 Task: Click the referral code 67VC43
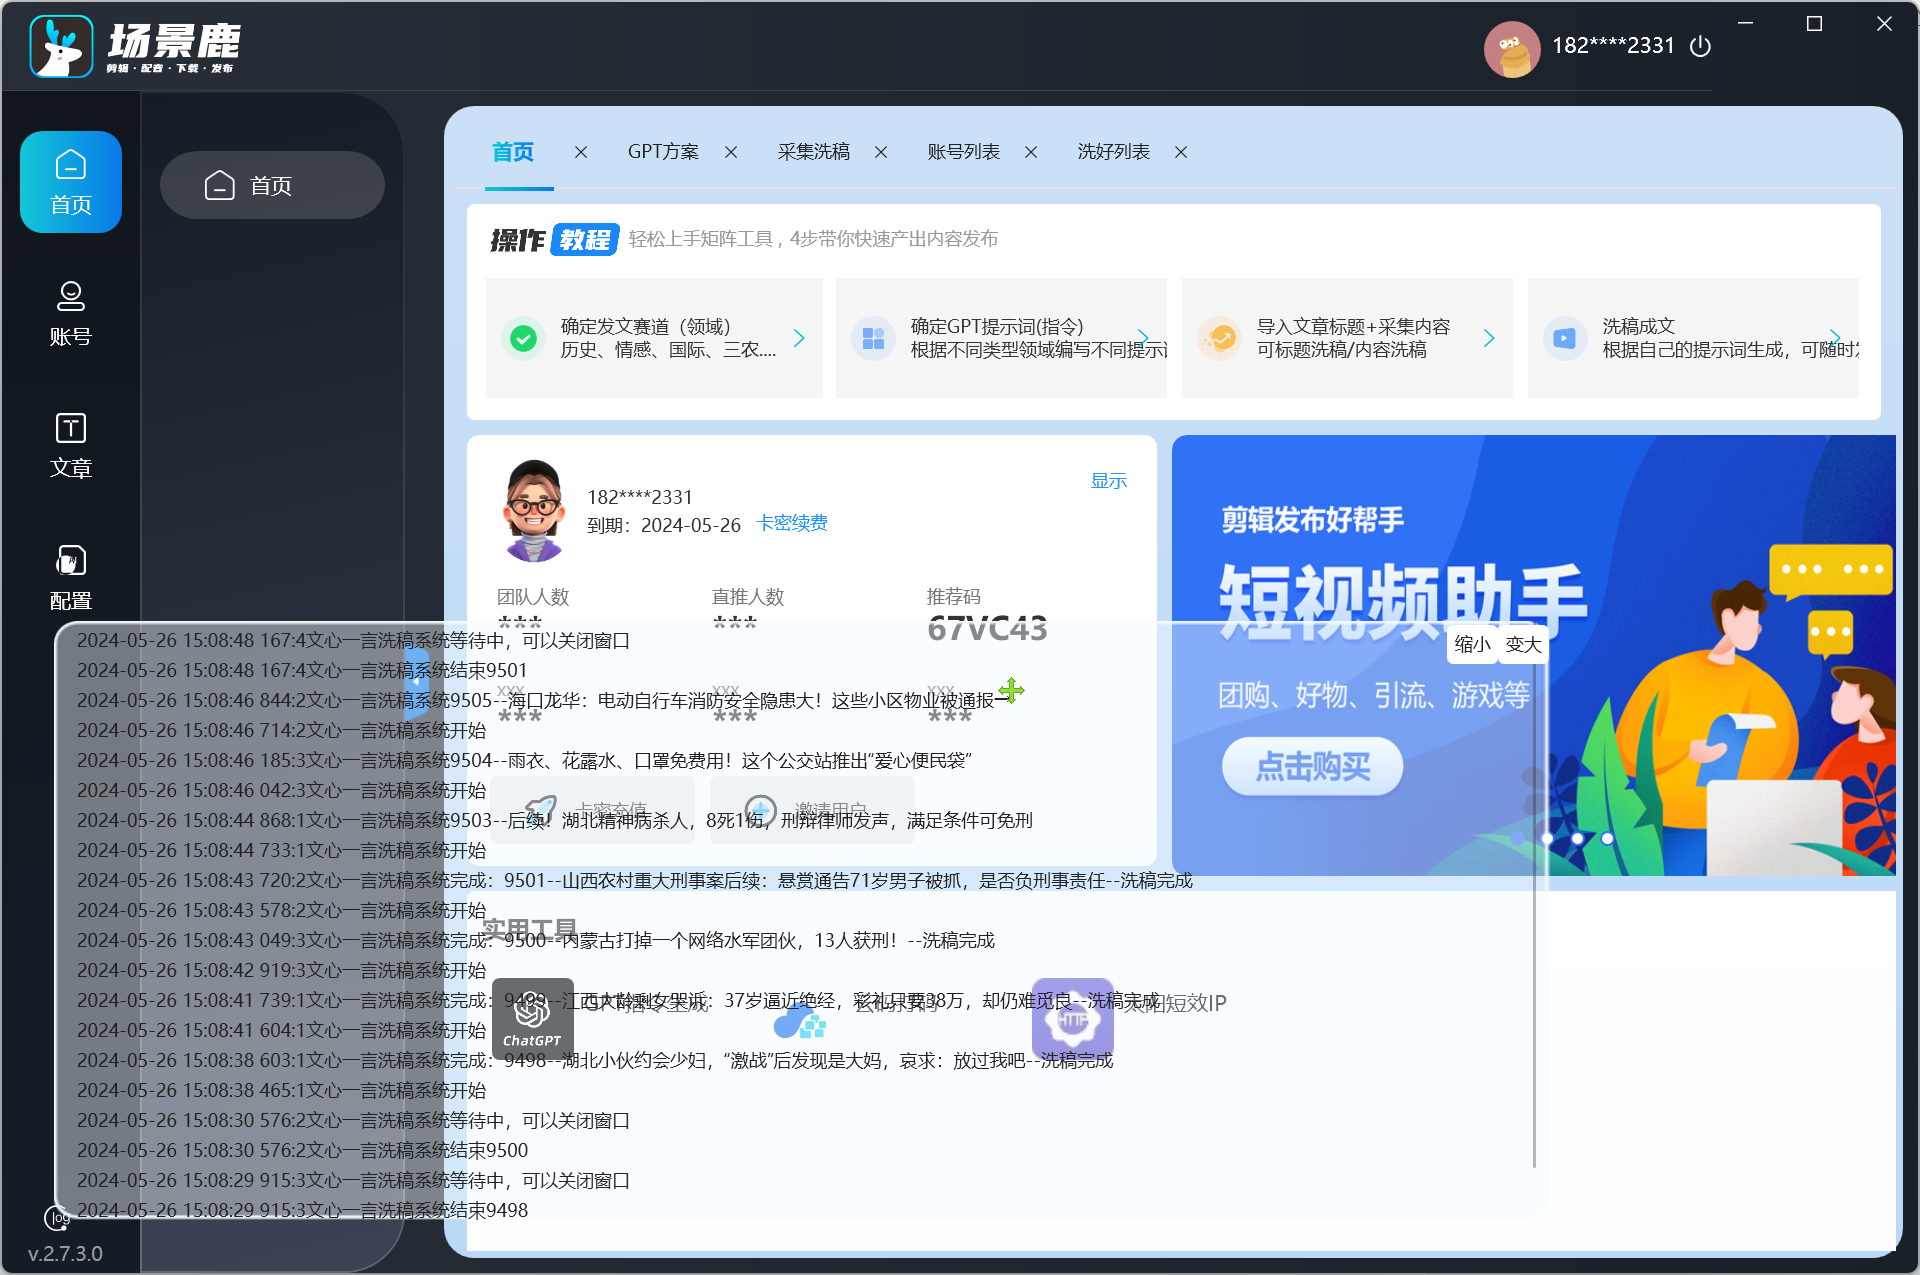pyautogui.click(x=987, y=628)
